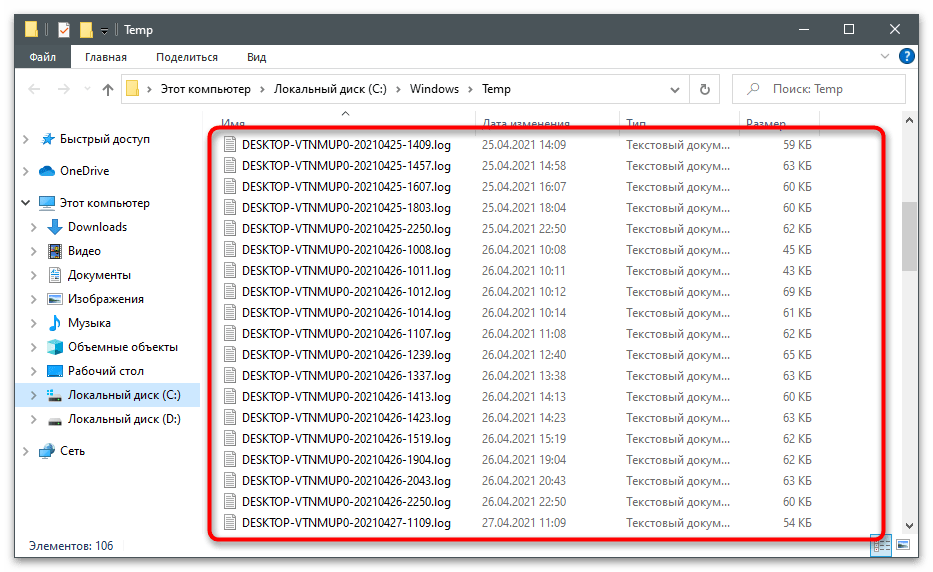Click Этот компьютер in the address bar
The width and height of the screenshot is (933, 572).
tap(206, 89)
